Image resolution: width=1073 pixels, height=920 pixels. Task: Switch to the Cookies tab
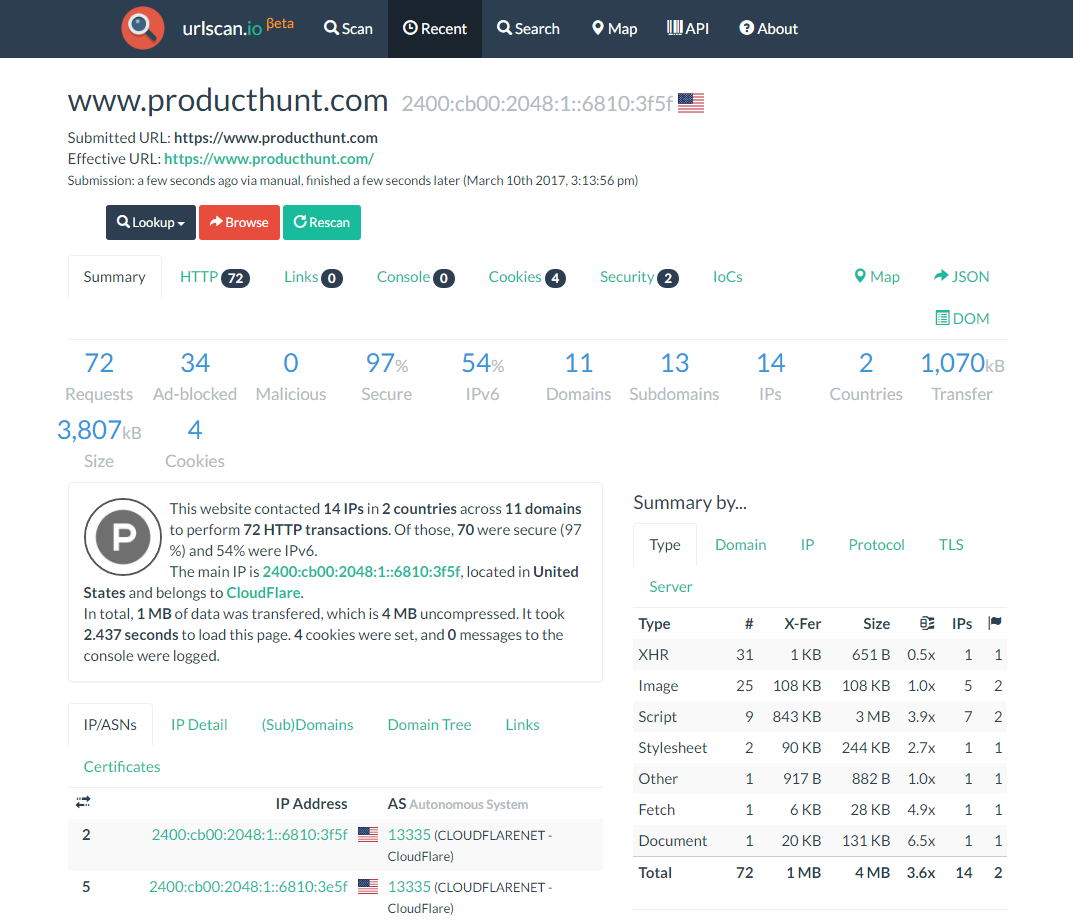526,277
